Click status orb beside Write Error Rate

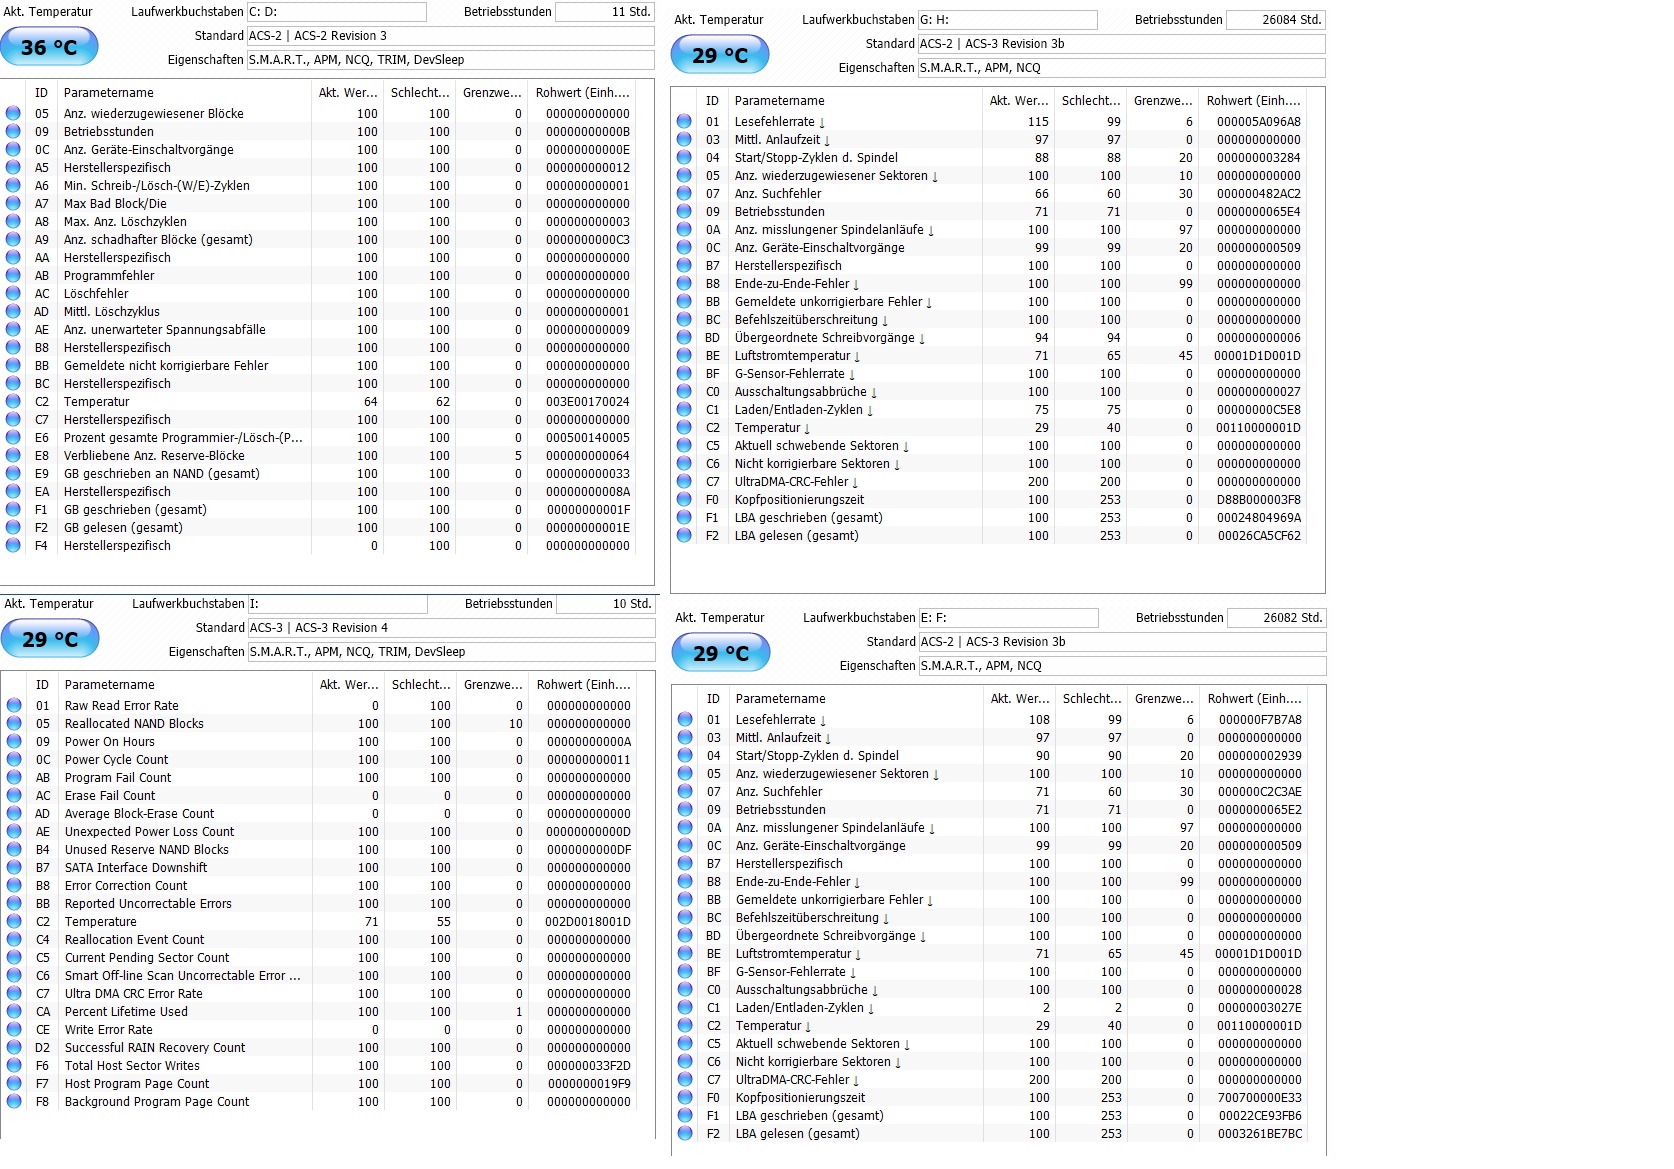pos(14,1029)
